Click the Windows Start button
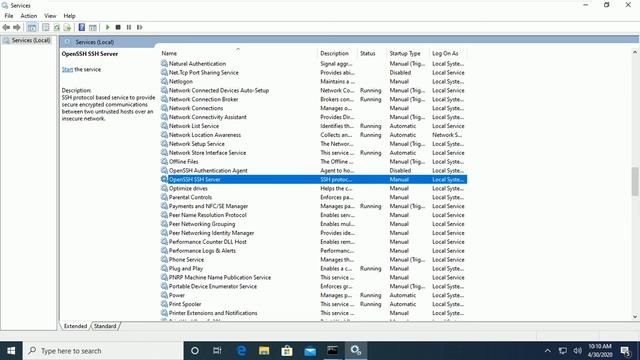 [11, 351]
